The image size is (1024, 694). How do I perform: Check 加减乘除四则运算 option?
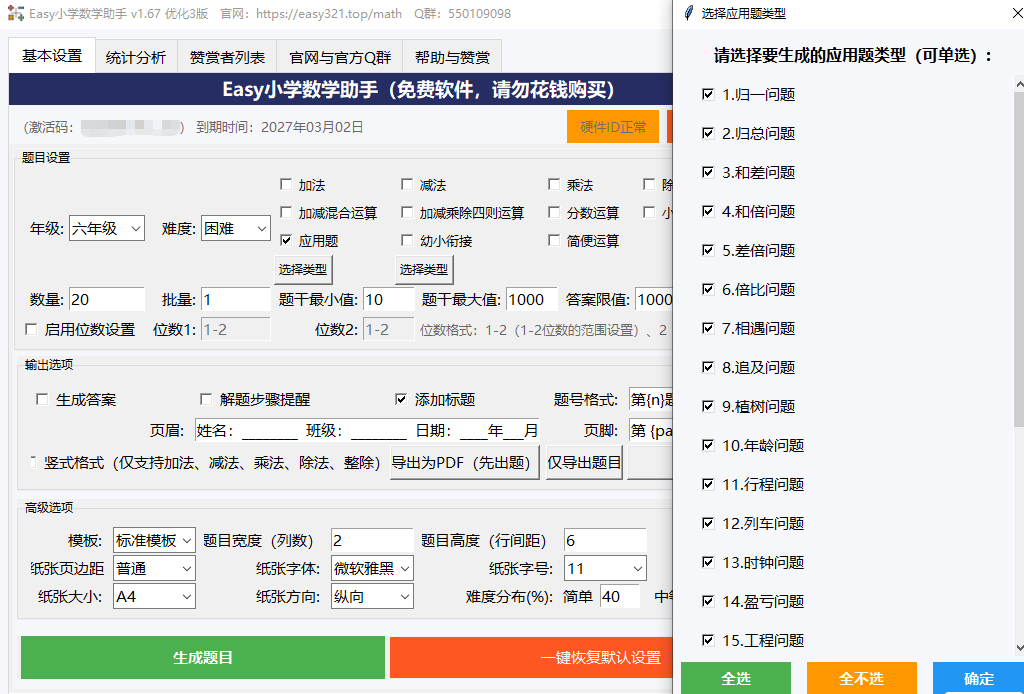click(407, 212)
